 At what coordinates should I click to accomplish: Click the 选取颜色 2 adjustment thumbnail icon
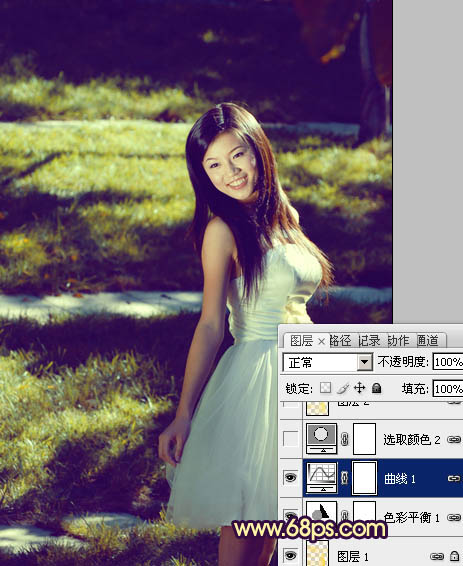click(322, 439)
